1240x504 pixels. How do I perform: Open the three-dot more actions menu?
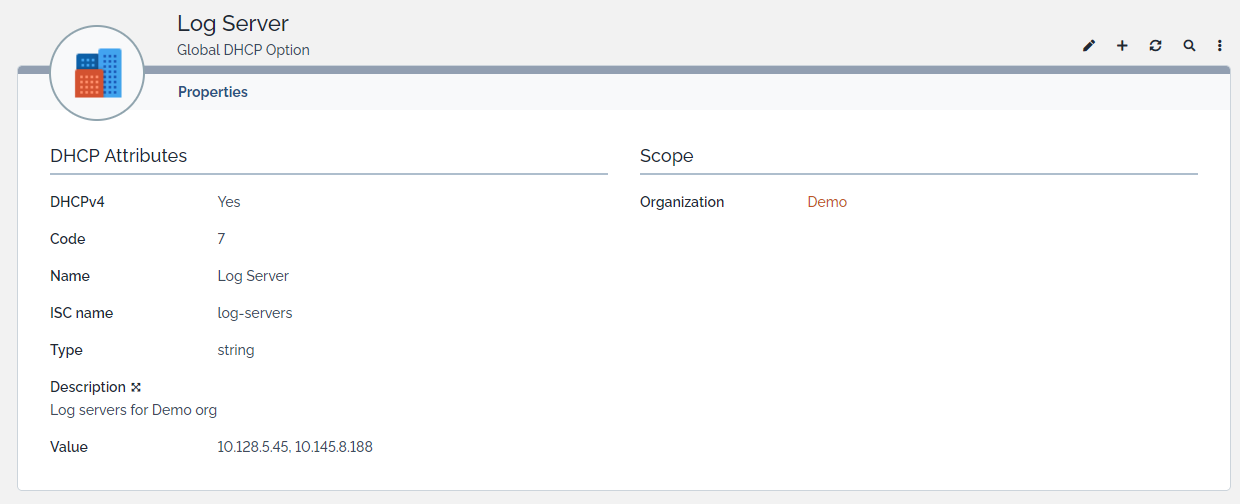click(1220, 46)
